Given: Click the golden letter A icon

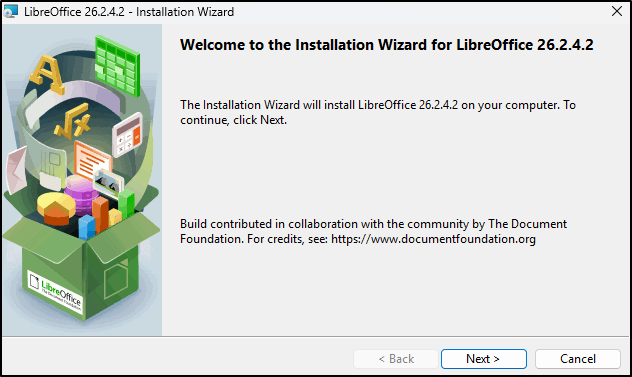Looking at the screenshot, I should click(47, 75).
